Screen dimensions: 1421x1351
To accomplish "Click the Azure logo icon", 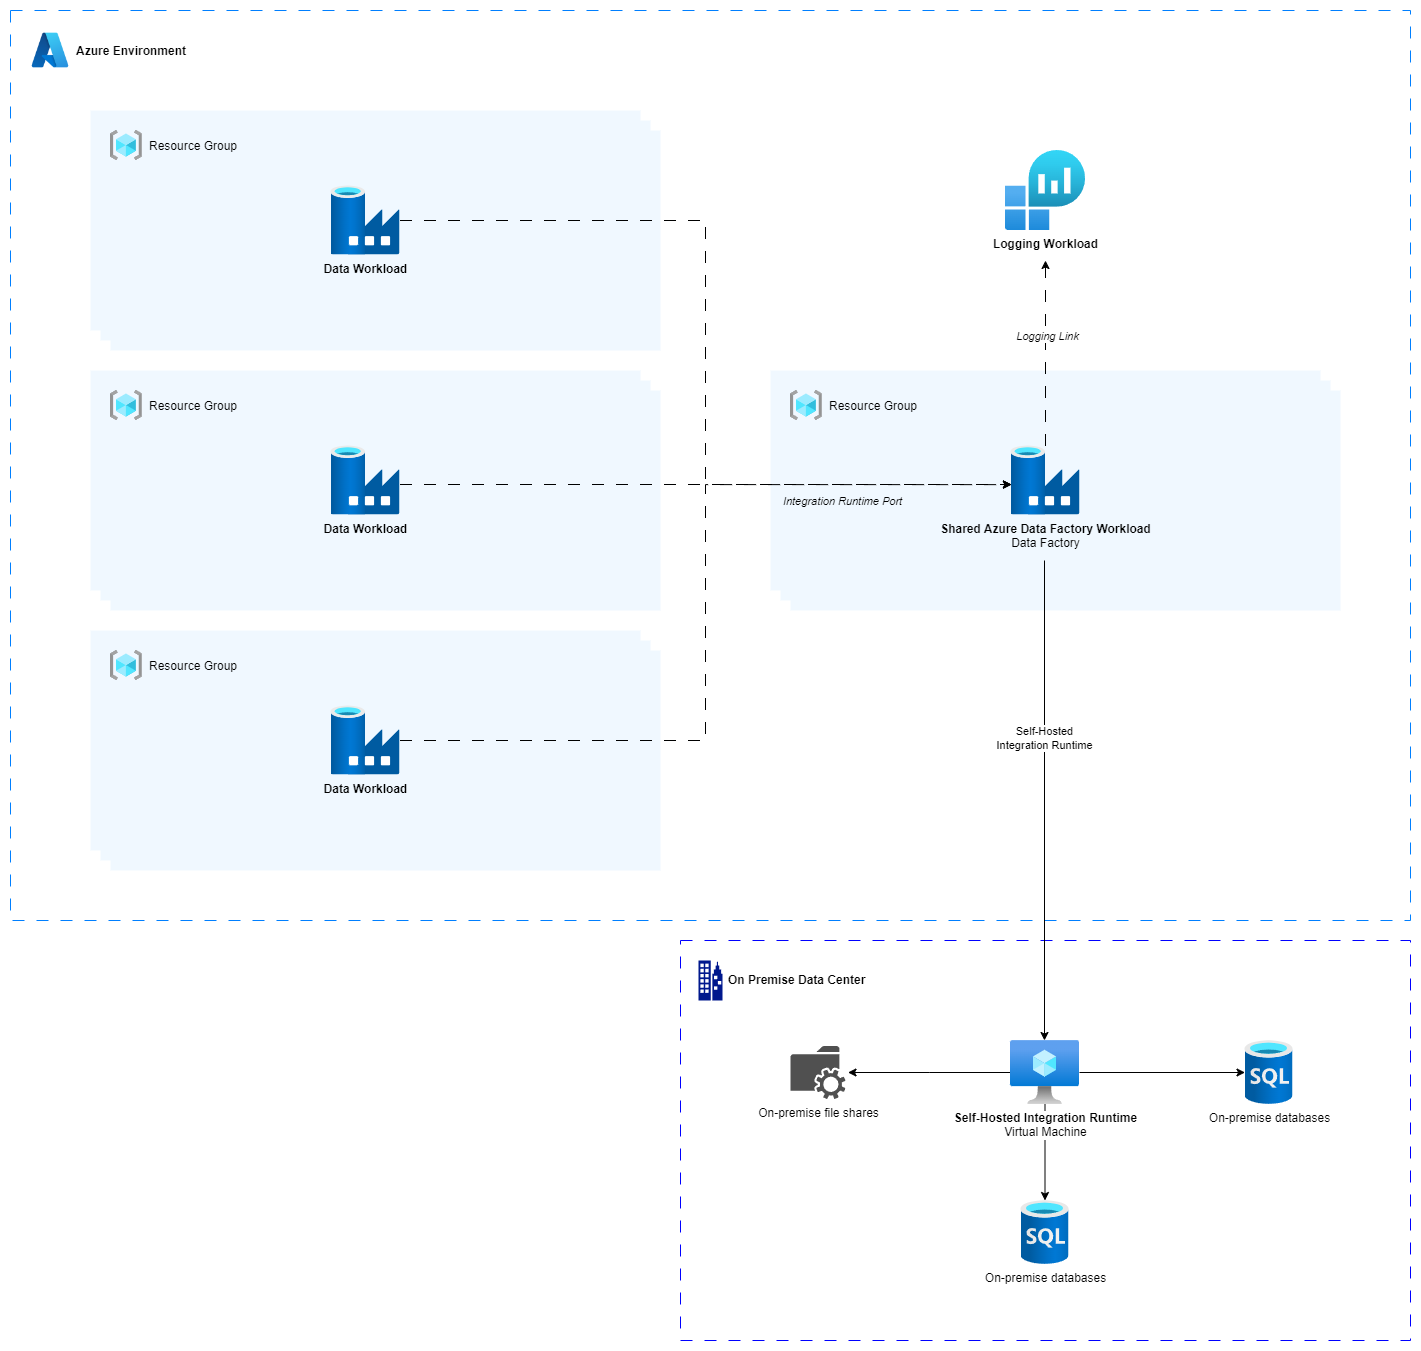I will (x=50, y=50).
